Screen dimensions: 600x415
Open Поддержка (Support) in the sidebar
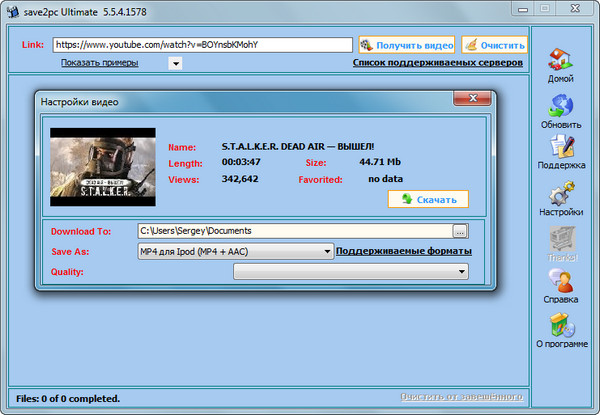coord(560,148)
